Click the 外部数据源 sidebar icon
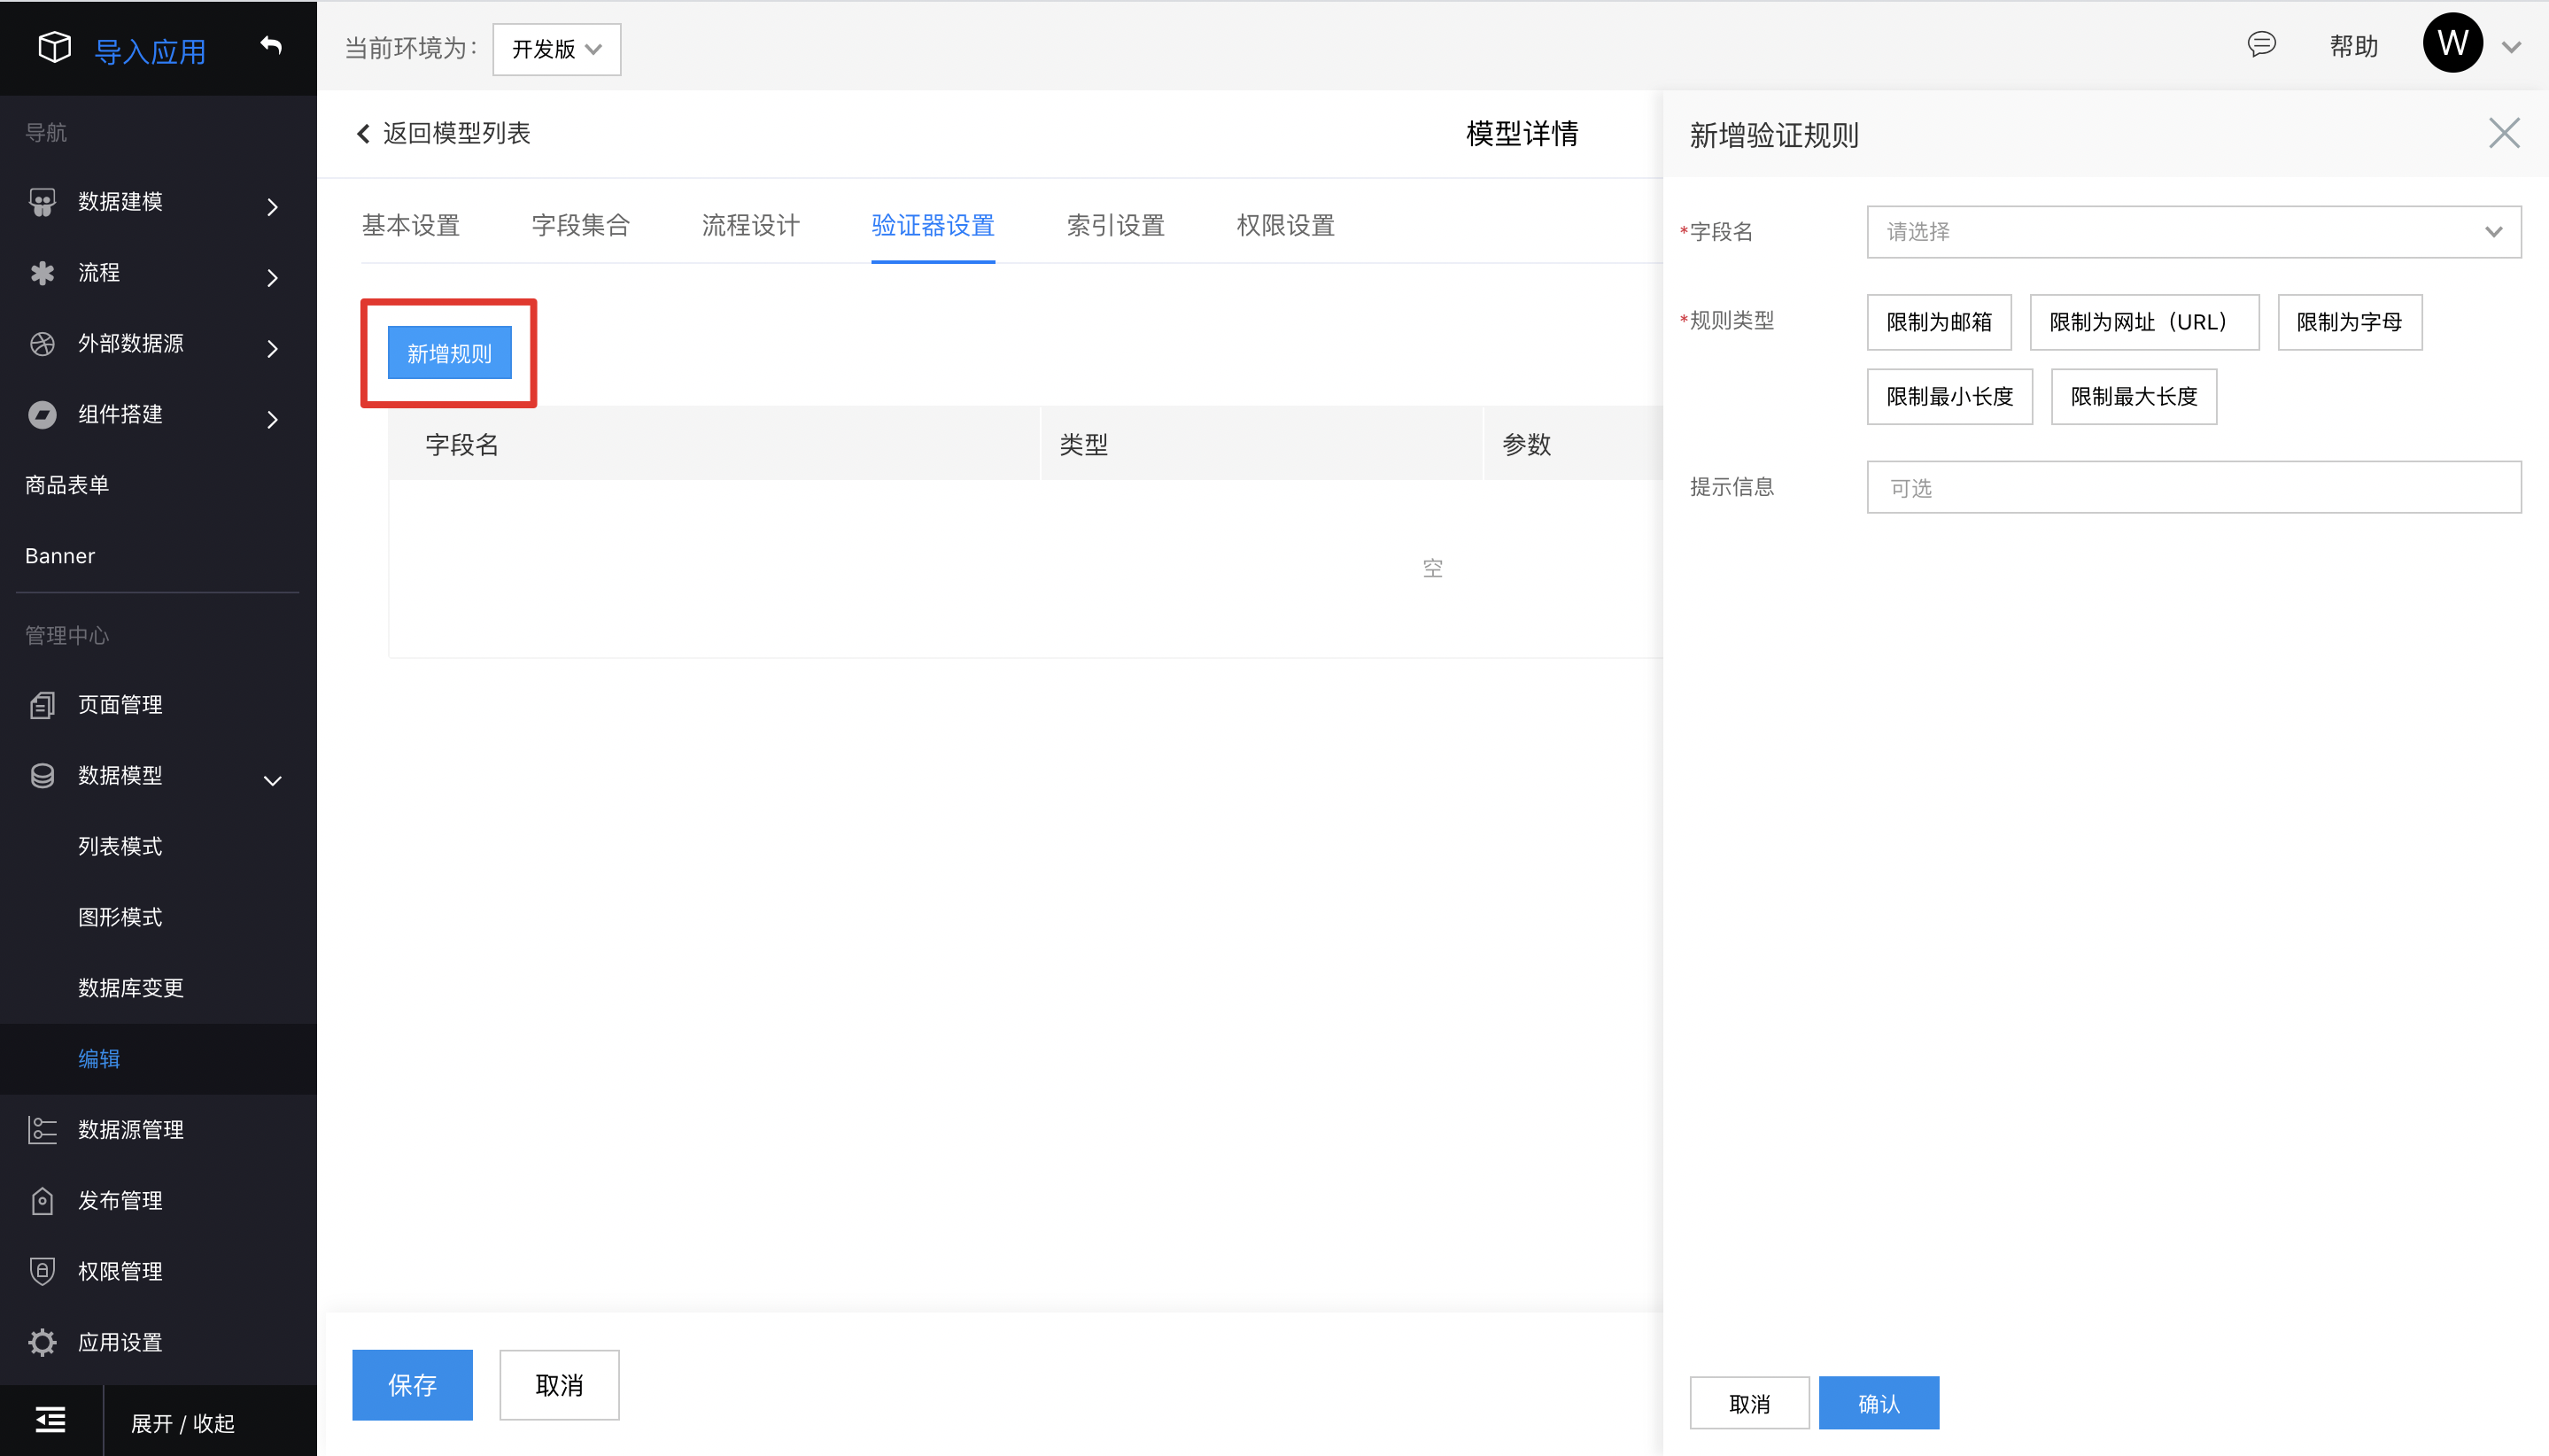2549x1456 pixels. coord(42,344)
